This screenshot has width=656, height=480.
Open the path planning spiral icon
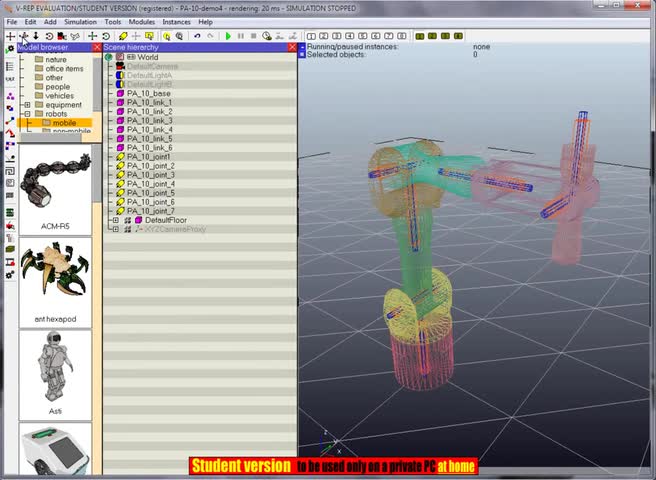tap(10, 171)
